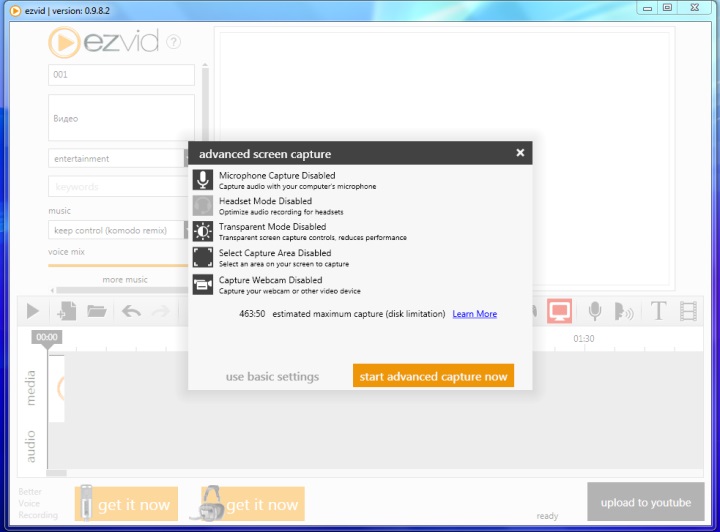Click the record voice microphone icon
Screen dimensions: 720x532
click(x=595, y=311)
